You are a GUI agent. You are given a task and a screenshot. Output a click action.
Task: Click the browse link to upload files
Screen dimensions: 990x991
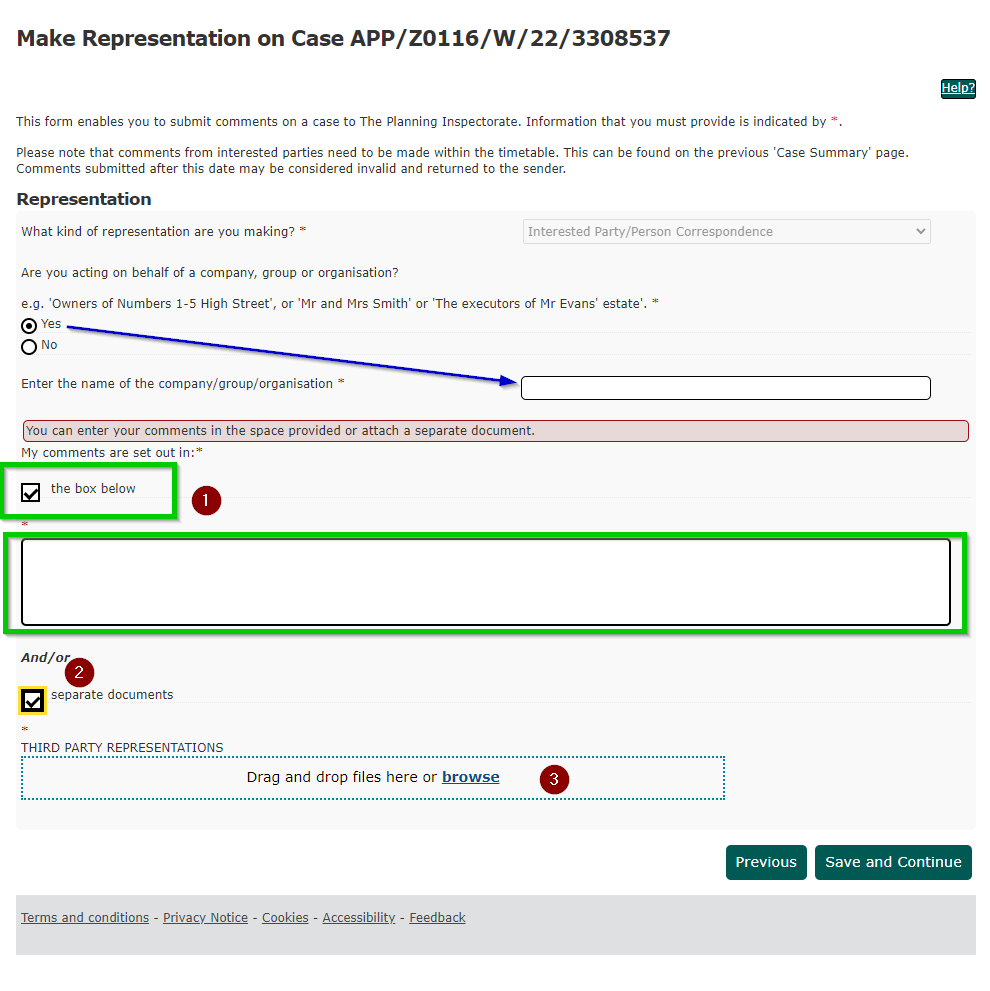[470, 777]
